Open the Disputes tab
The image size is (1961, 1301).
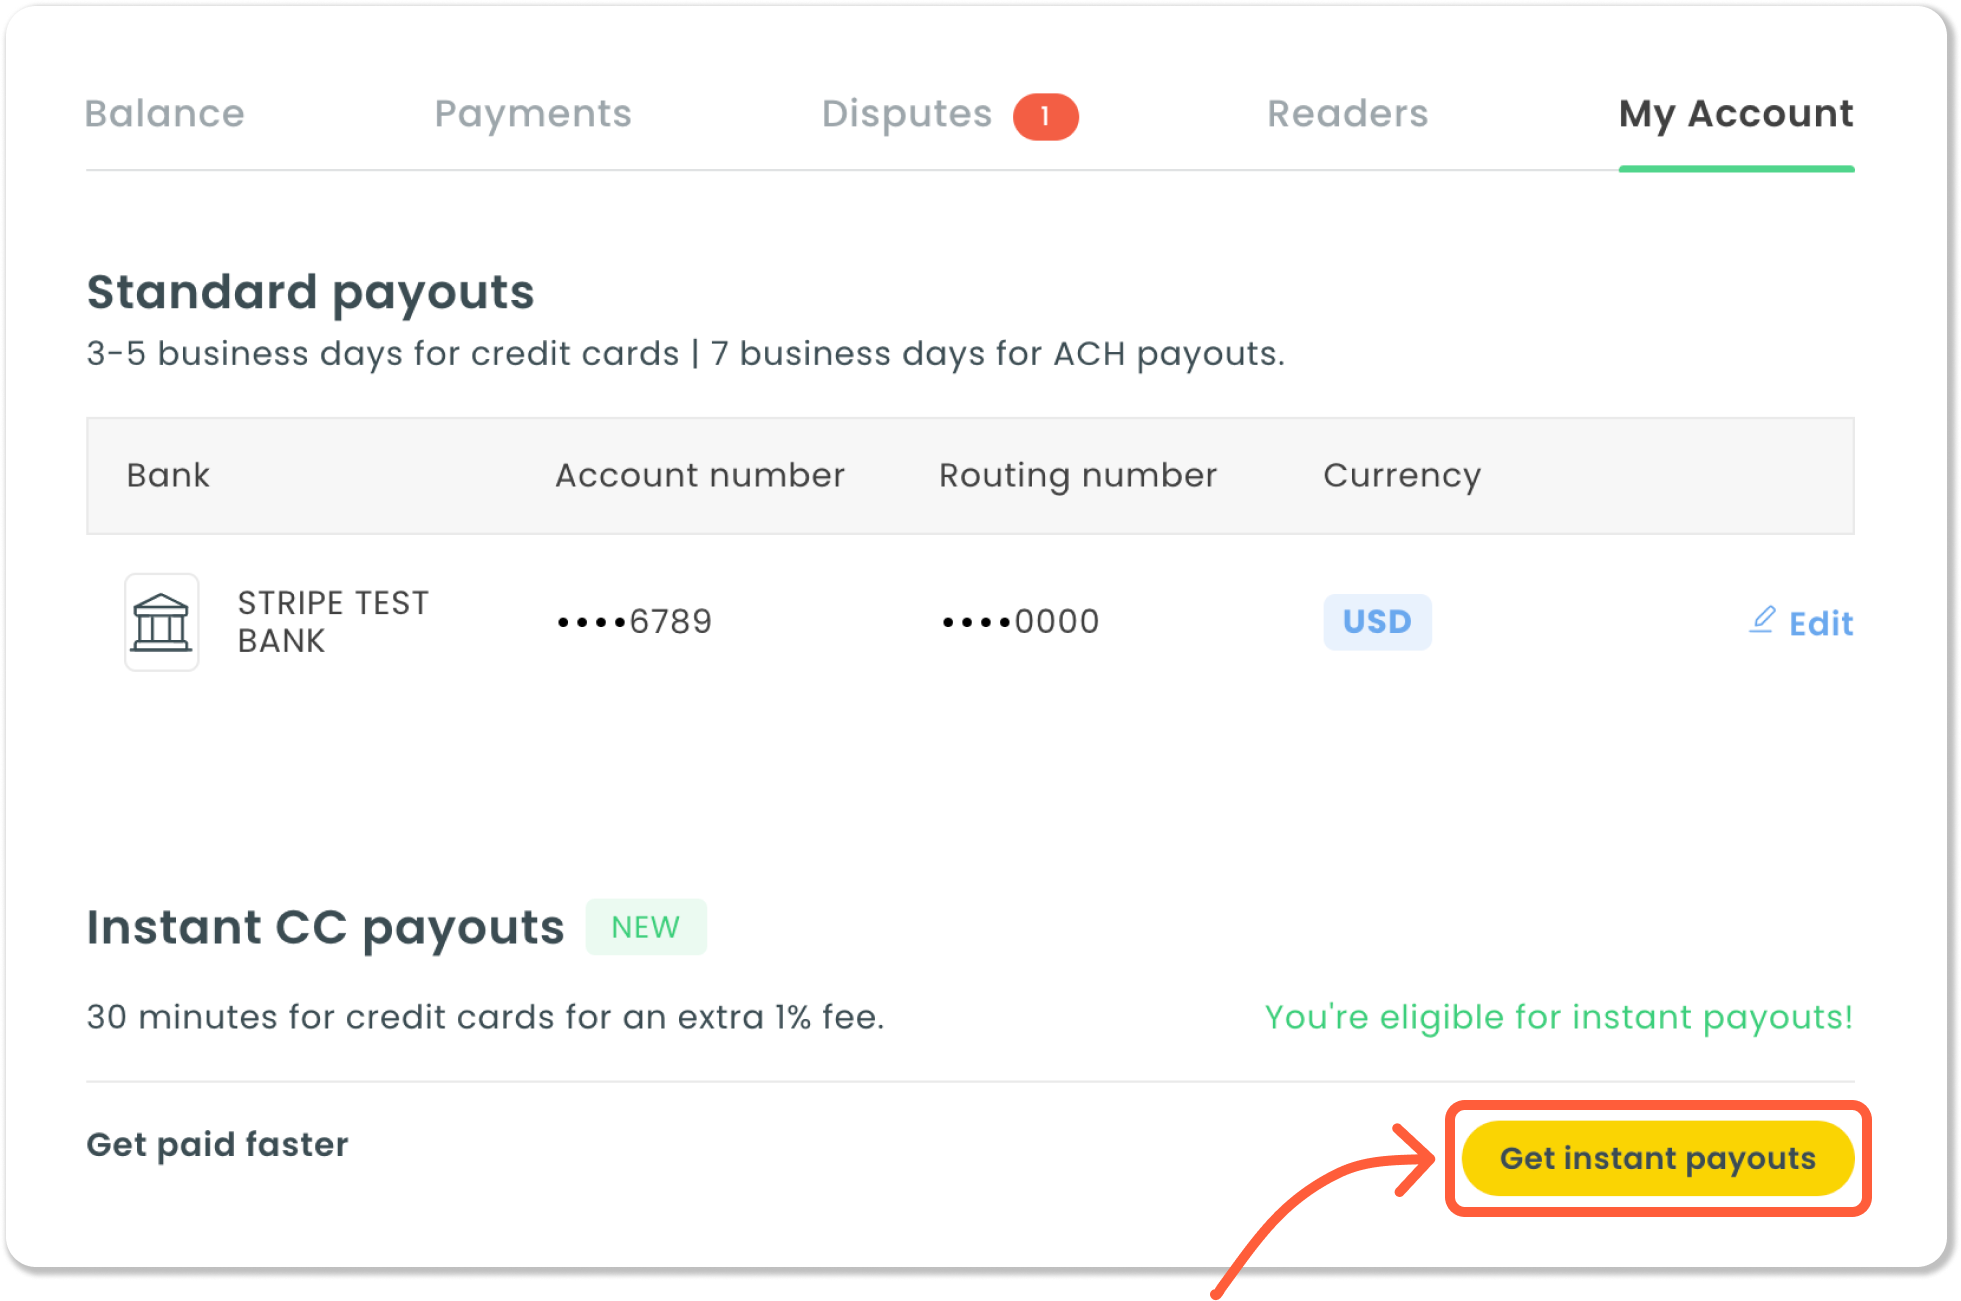907,114
